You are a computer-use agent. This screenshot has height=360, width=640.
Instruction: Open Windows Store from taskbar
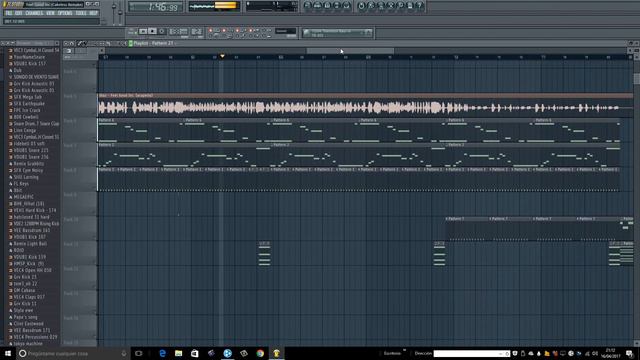(x=195, y=353)
